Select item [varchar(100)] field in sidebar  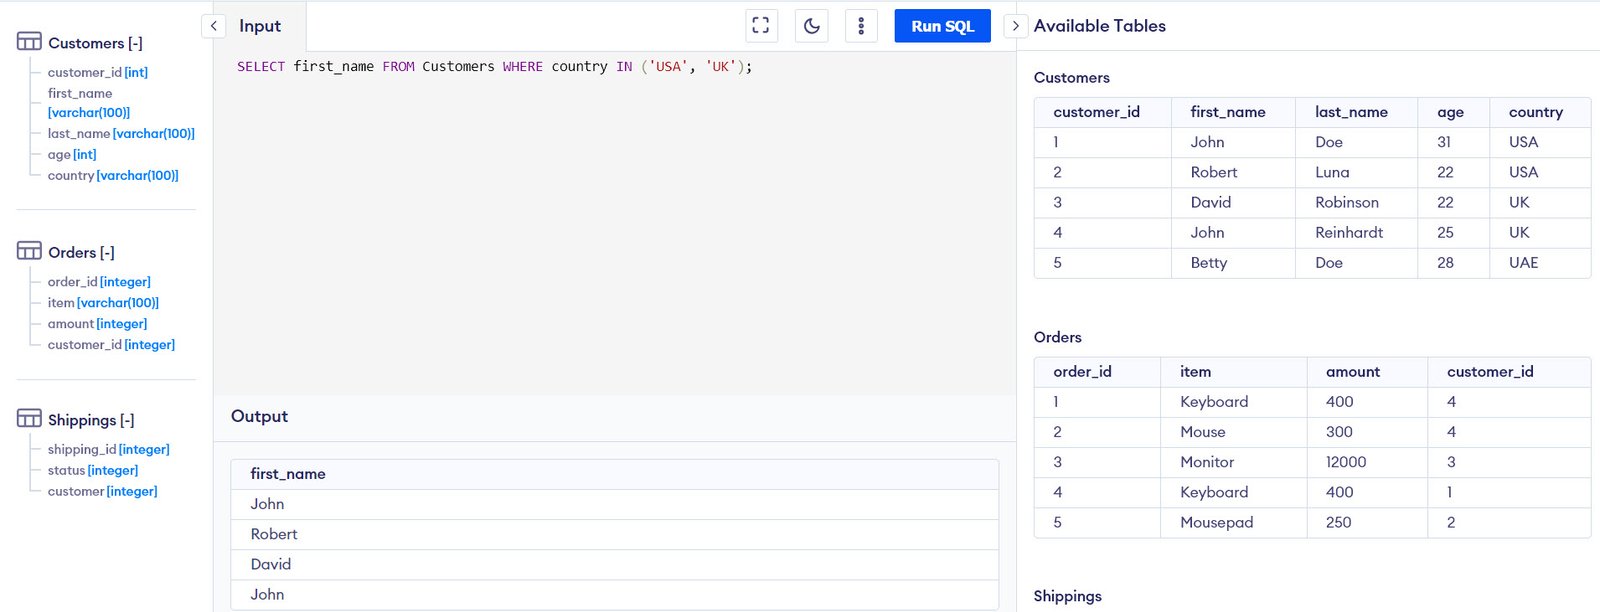click(x=103, y=303)
